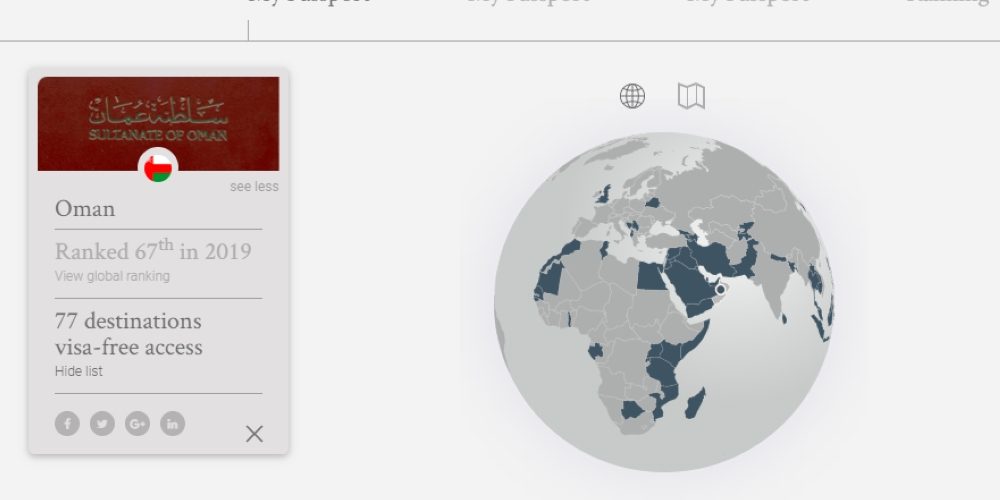Select highlighted Egypt on the globe
The width and height of the screenshot is (1000, 500).
click(x=652, y=276)
